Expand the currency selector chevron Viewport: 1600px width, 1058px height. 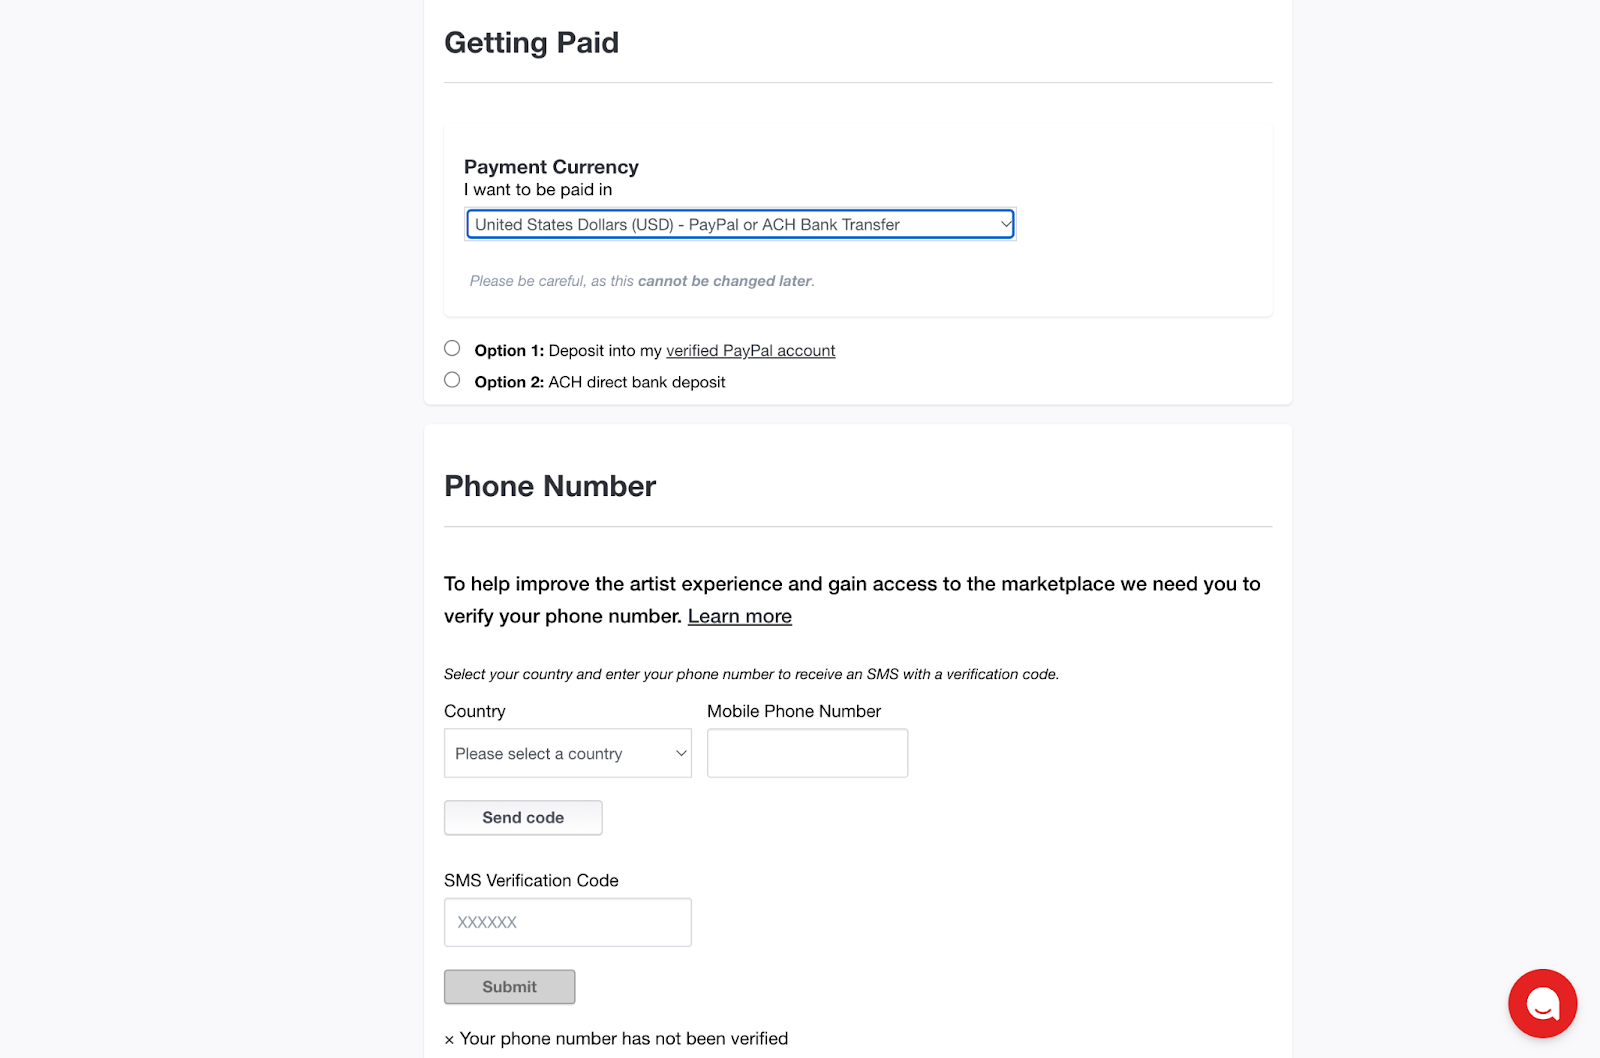pyautogui.click(x=1005, y=224)
